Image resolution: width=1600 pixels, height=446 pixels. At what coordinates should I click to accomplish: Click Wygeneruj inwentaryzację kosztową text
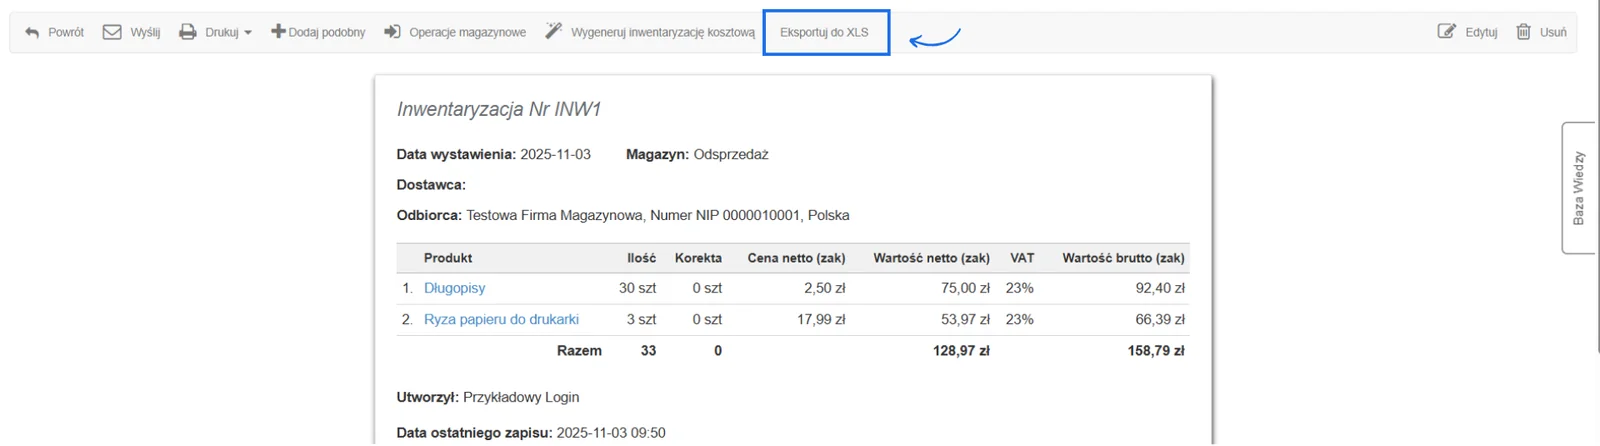coord(663,32)
